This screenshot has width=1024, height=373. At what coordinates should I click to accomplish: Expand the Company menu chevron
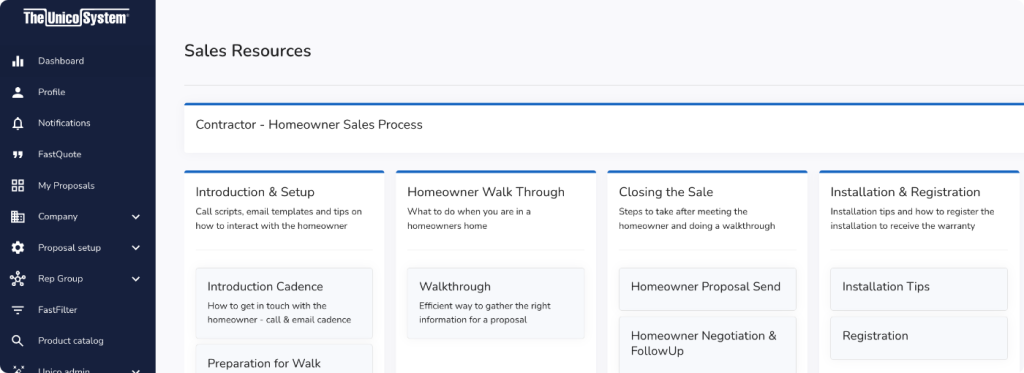[x=136, y=217]
